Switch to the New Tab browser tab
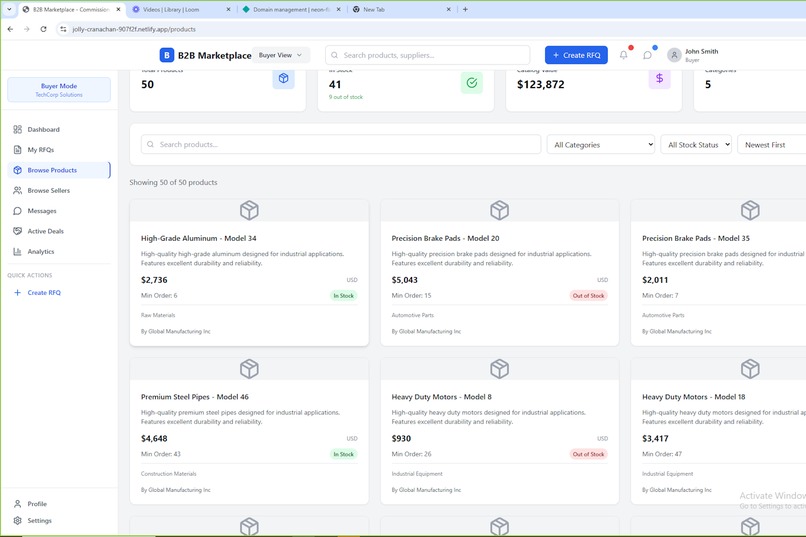The width and height of the screenshot is (806, 537). click(x=401, y=9)
